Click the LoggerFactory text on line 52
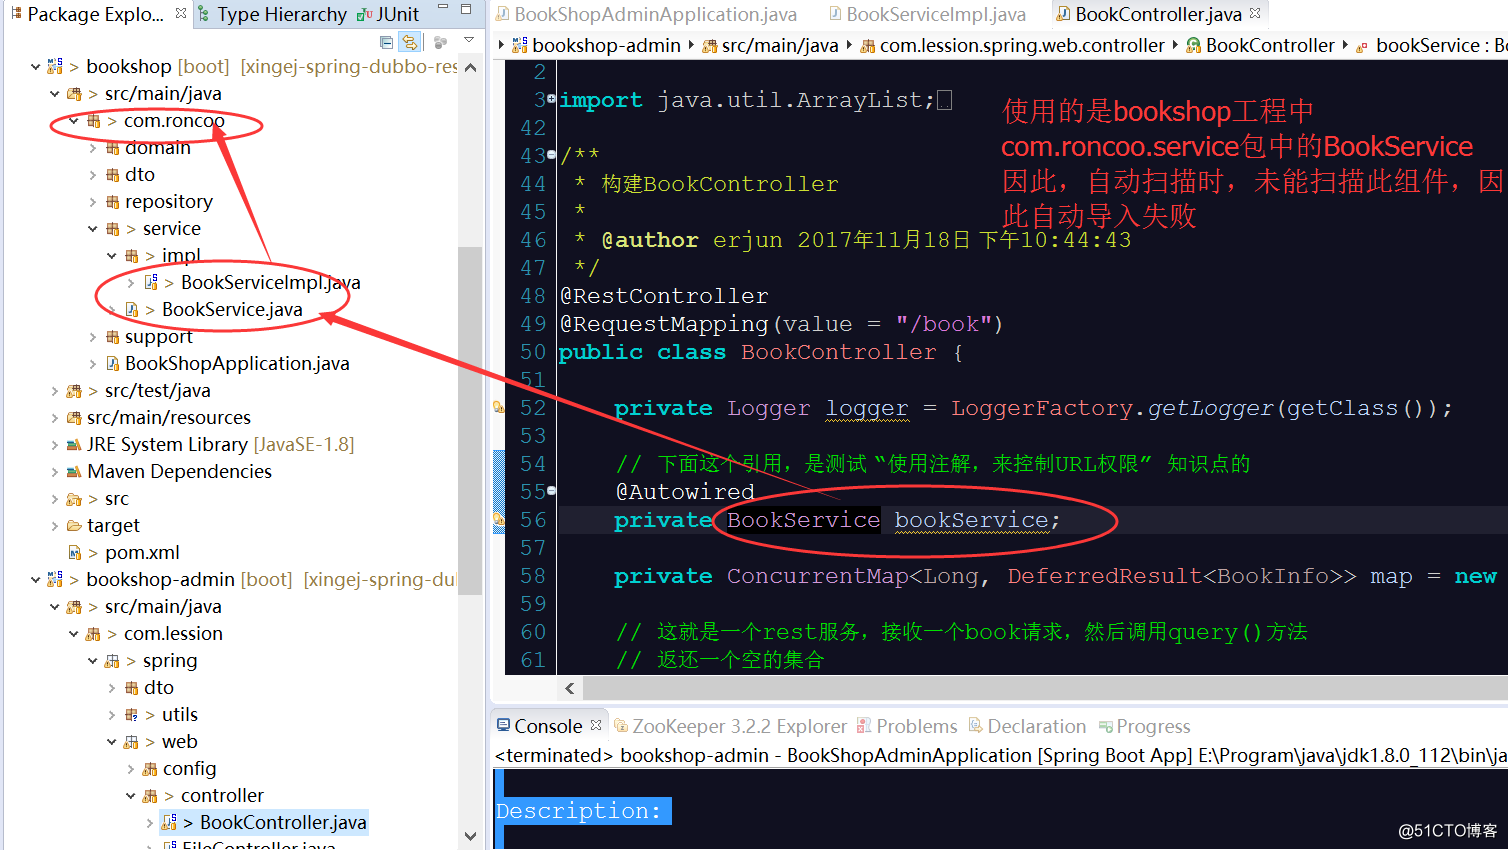 [x=1042, y=408]
